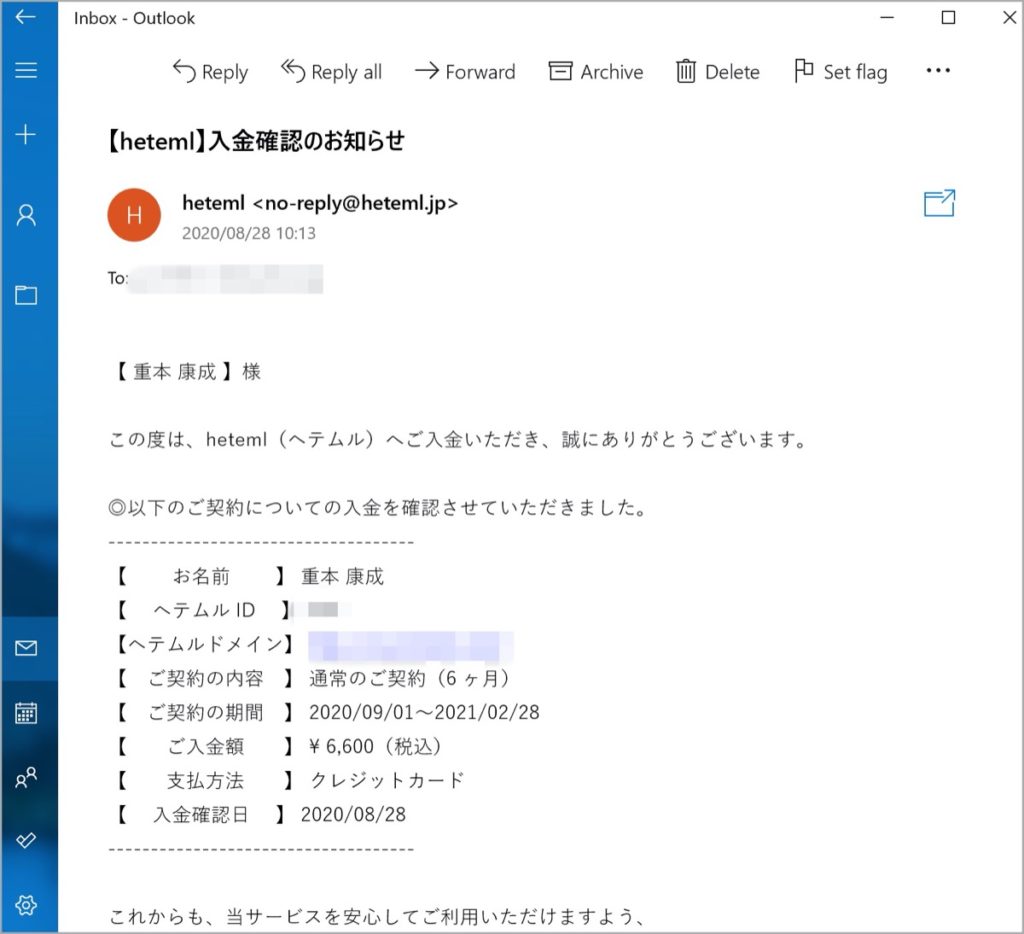
Task: Open People using the contacts icon
Action: pyautogui.click(x=25, y=777)
